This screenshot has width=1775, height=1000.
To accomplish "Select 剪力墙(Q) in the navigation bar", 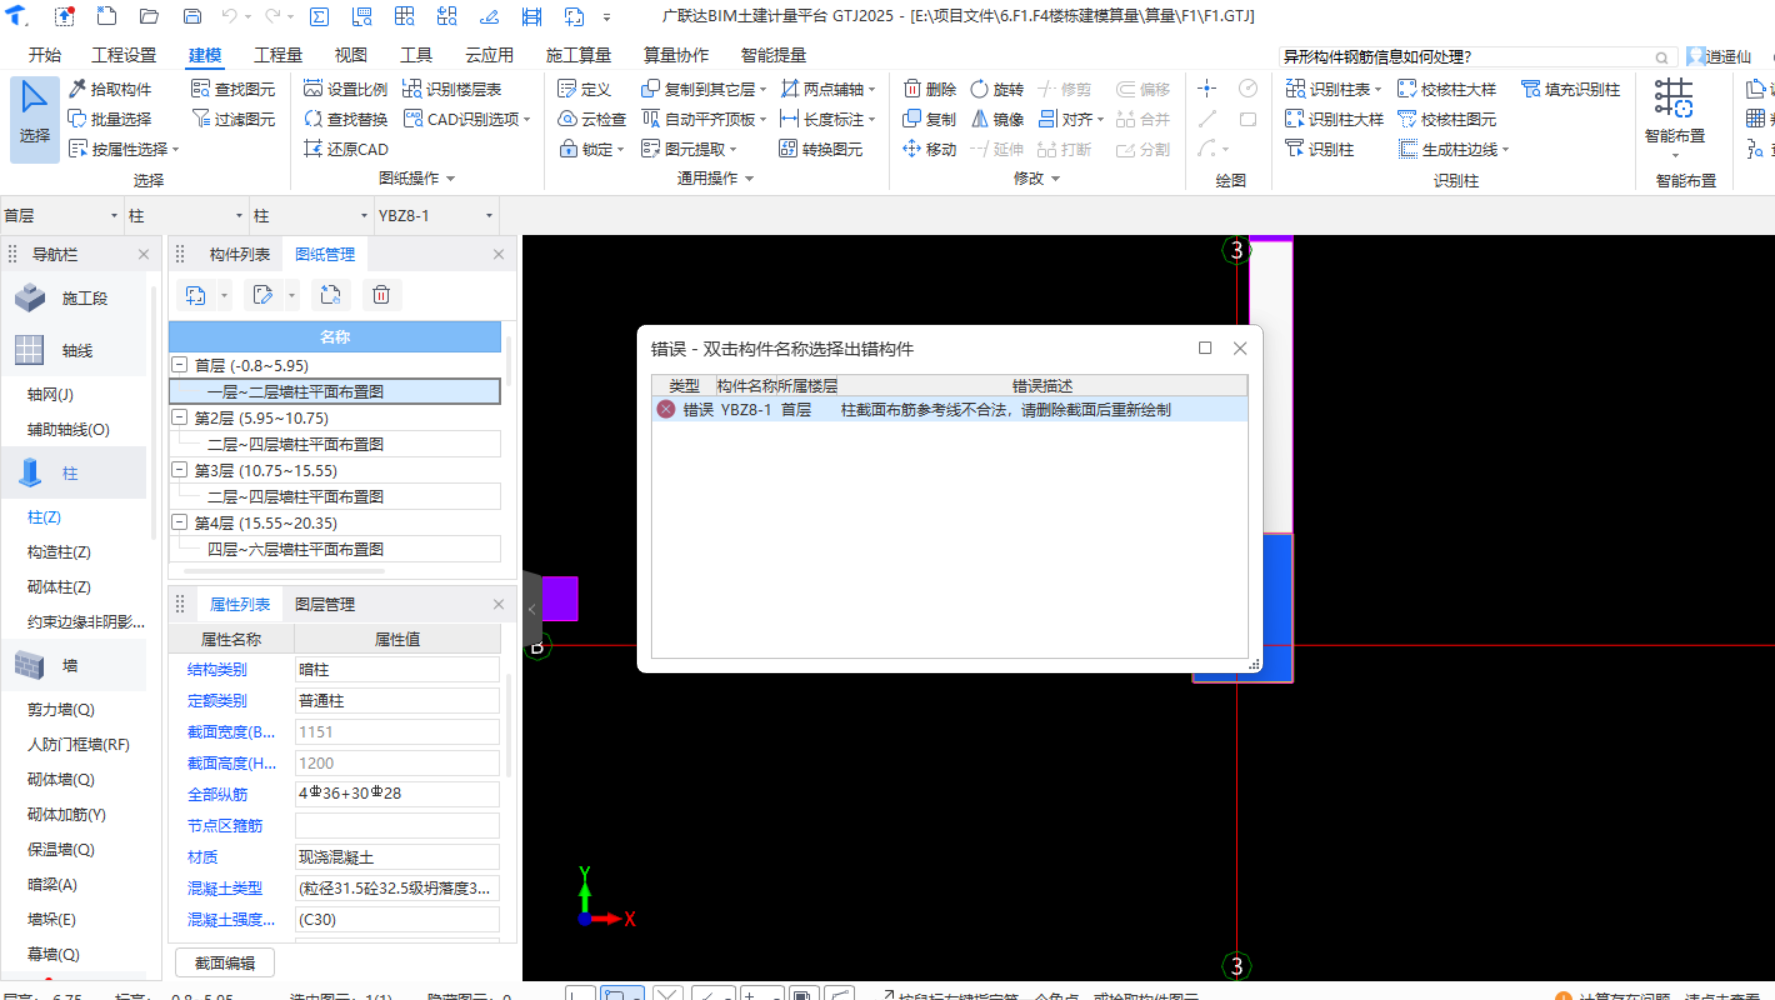I will (61, 709).
